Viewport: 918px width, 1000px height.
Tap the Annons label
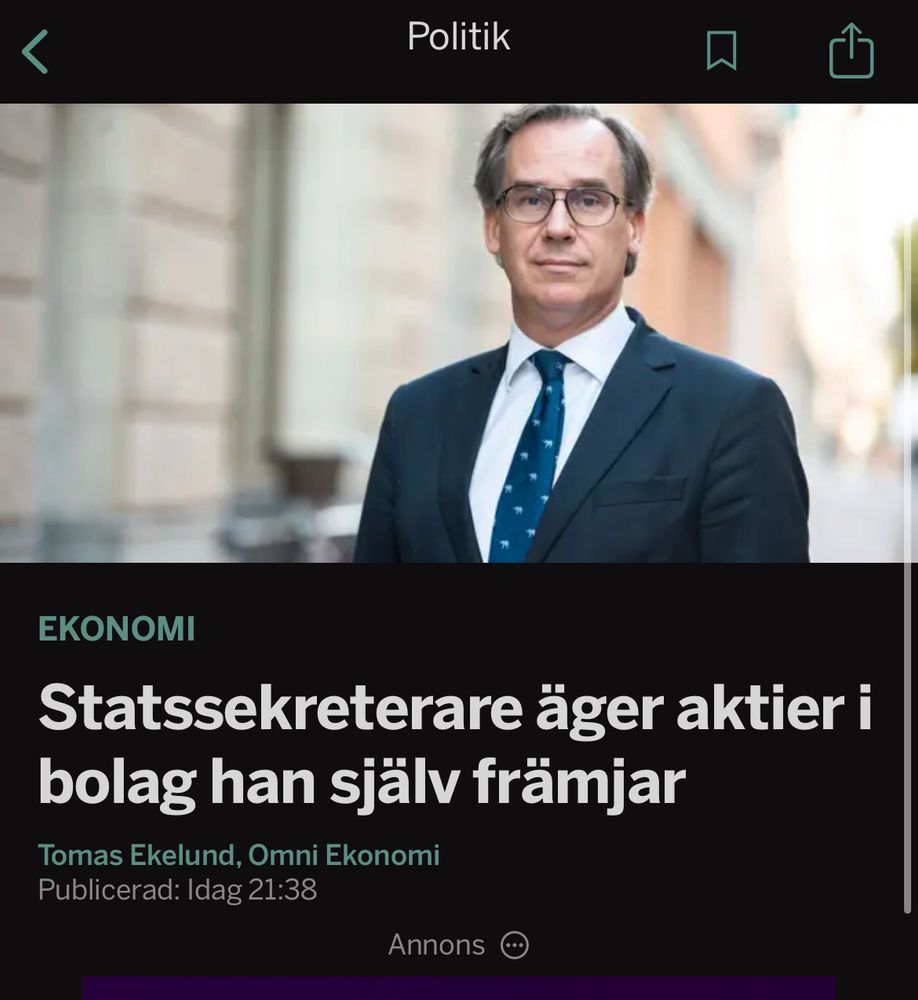(436, 945)
